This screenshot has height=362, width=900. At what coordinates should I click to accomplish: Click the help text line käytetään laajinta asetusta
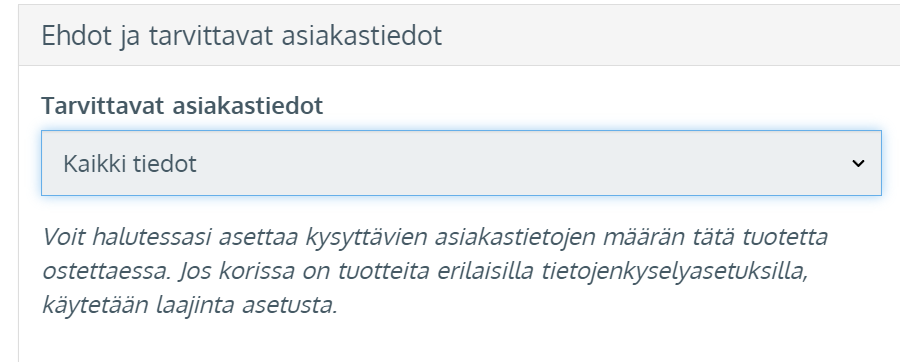(x=190, y=305)
